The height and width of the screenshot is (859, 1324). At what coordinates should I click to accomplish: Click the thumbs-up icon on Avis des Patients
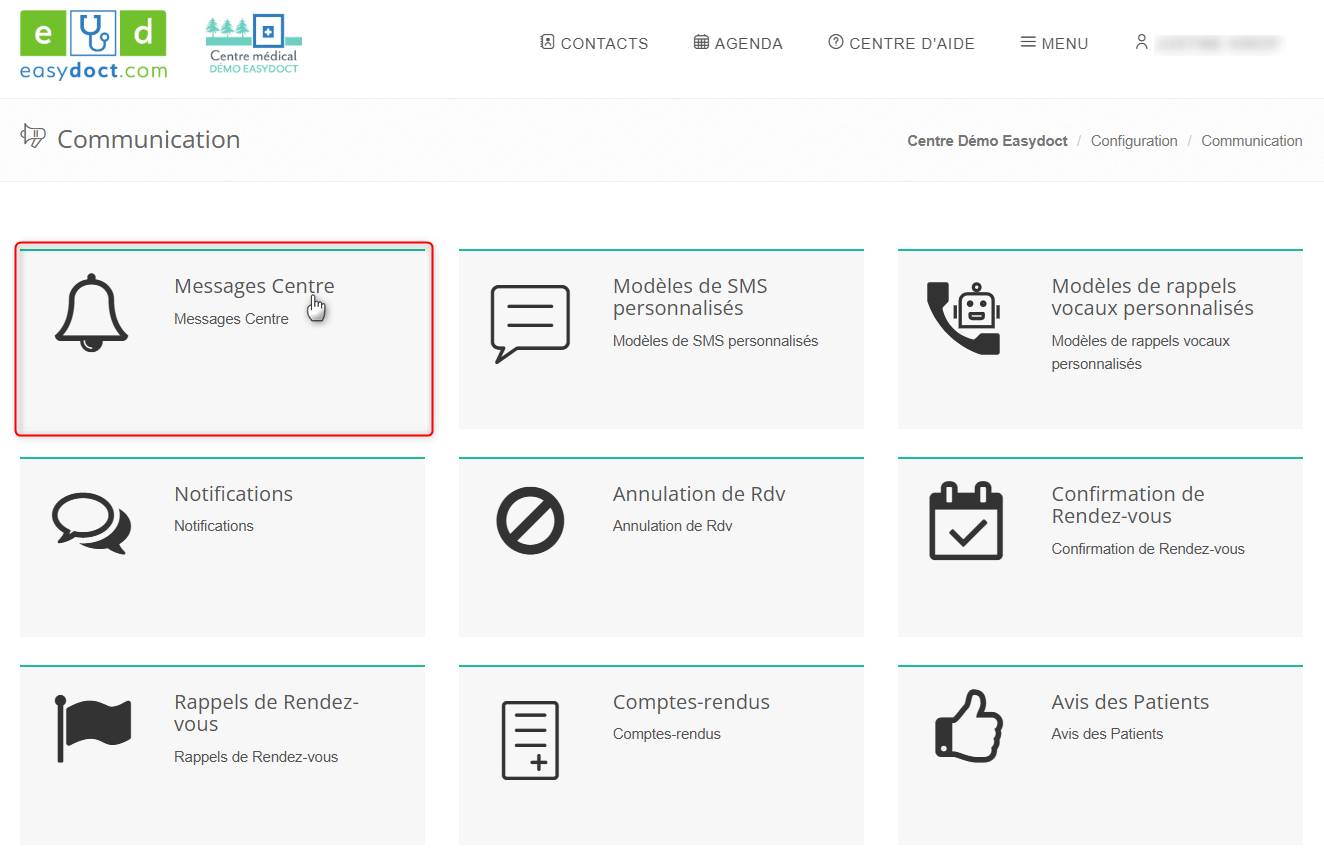[x=967, y=725]
